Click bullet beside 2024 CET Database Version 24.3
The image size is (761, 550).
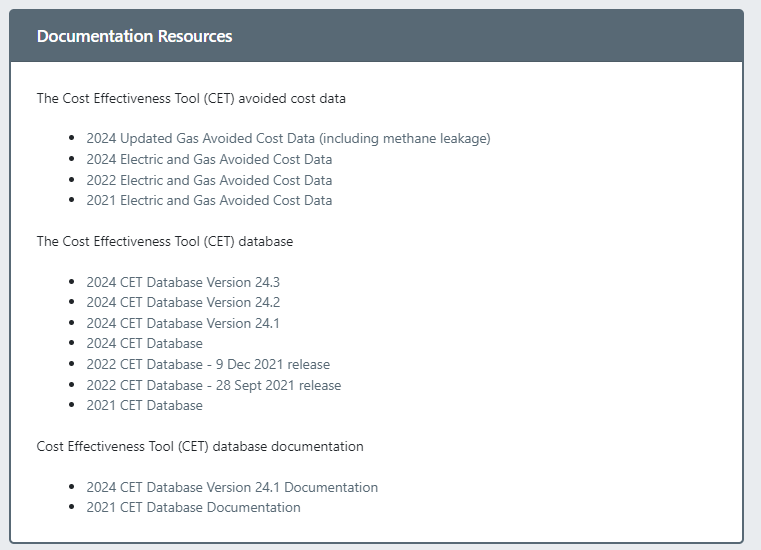click(x=72, y=283)
